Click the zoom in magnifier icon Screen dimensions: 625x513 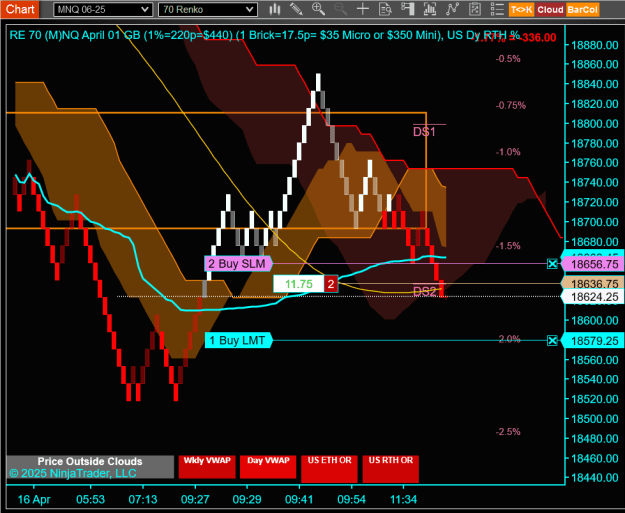318,9
